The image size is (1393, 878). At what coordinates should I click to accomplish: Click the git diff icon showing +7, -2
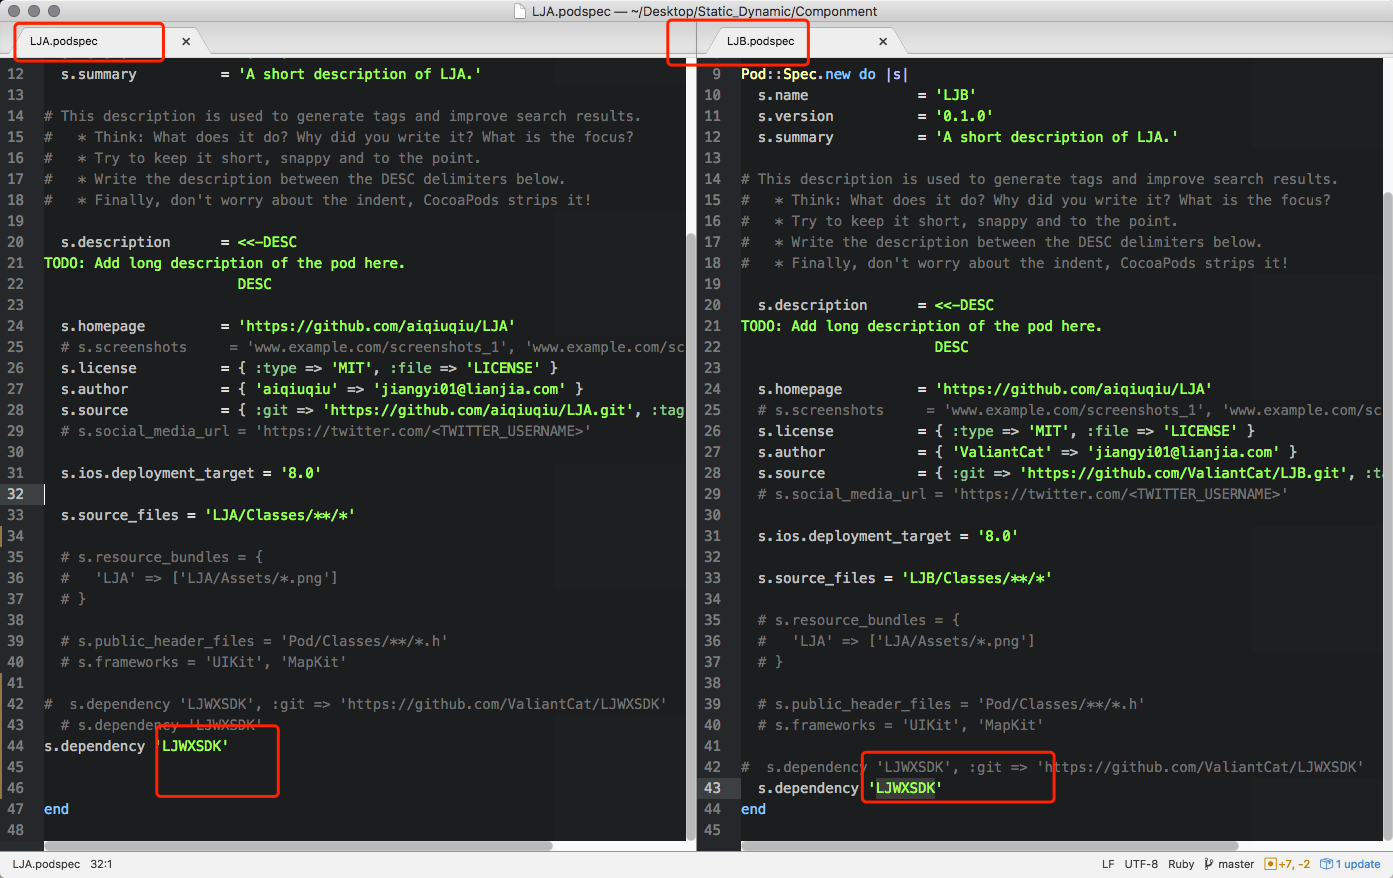click(x=1271, y=864)
